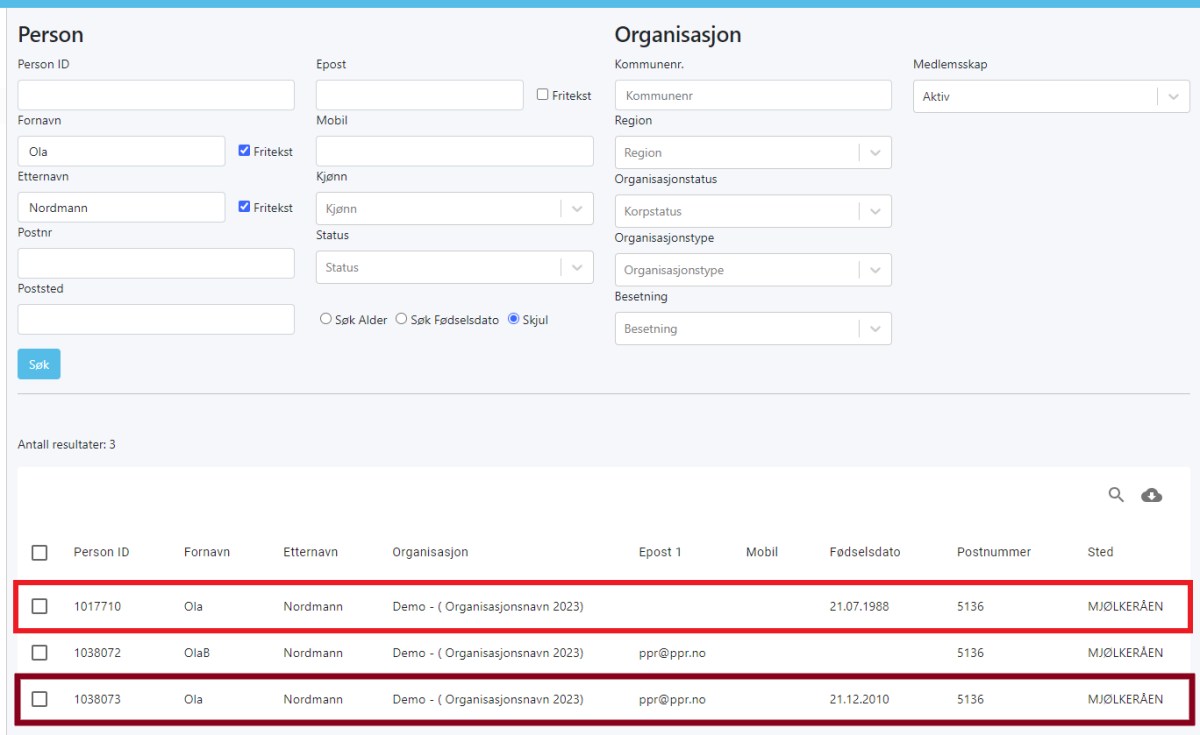1200x735 pixels.
Task: Select the Søk Alder radio button
Action: 325,319
